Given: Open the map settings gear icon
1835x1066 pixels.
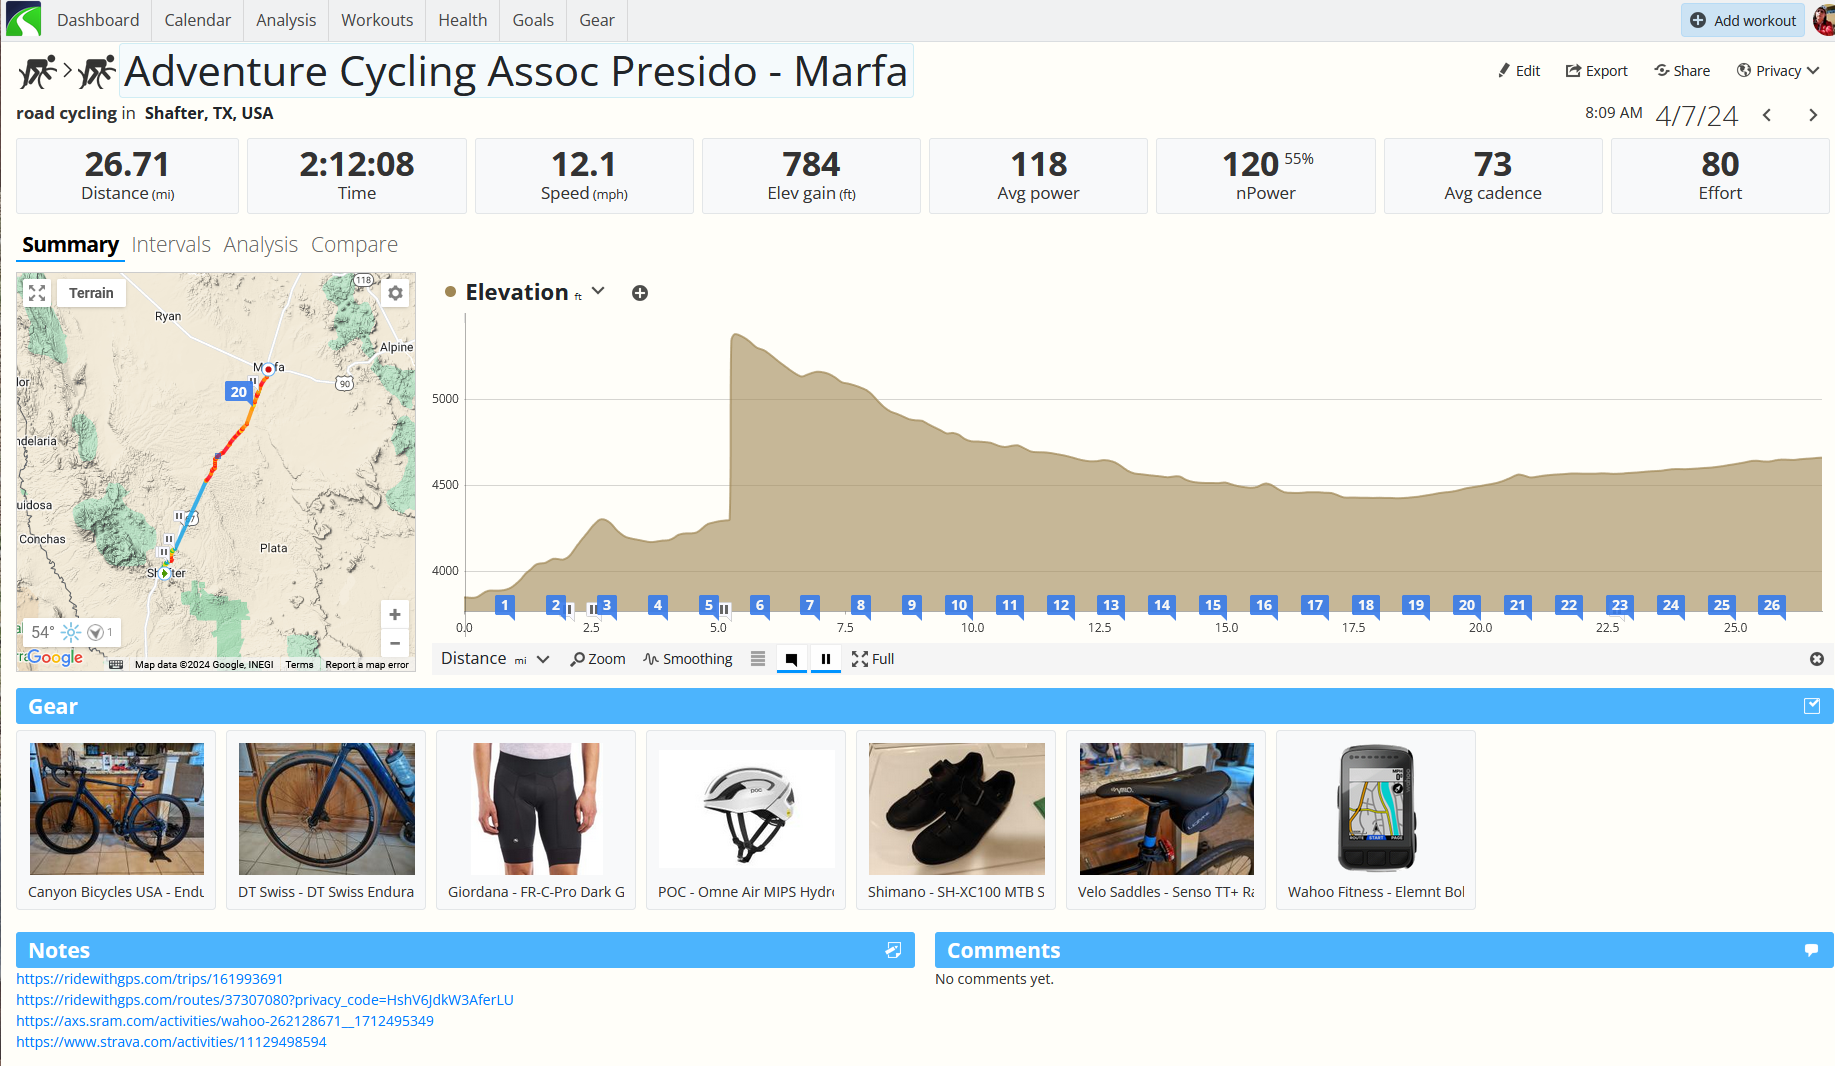Looking at the screenshot, I should [396, 293].
